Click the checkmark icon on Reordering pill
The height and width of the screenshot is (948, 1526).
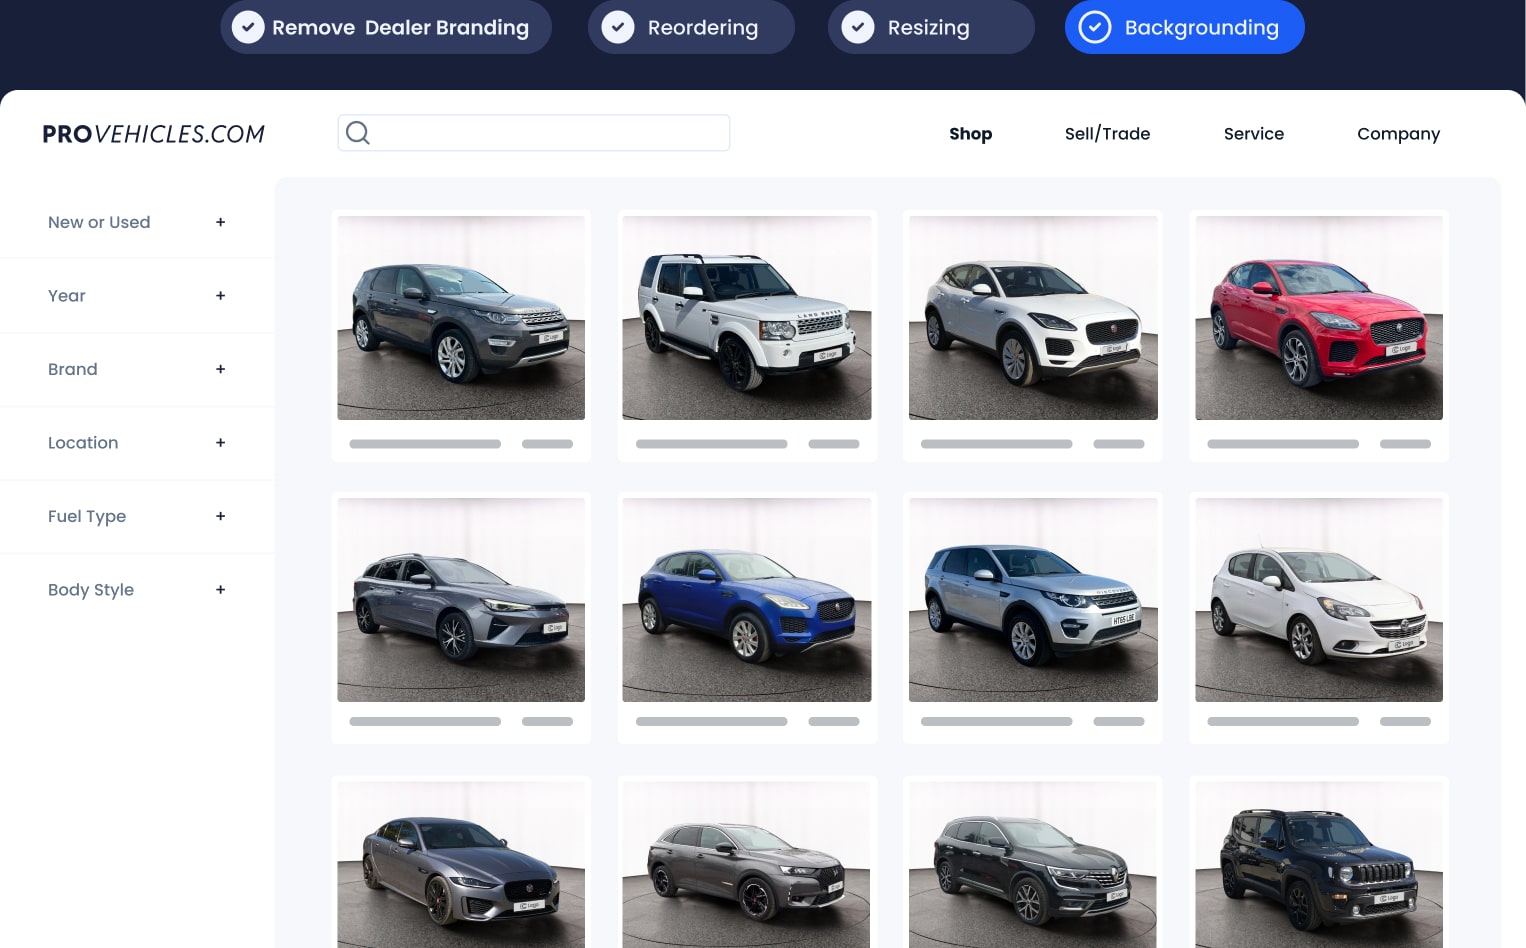[618, 27]
